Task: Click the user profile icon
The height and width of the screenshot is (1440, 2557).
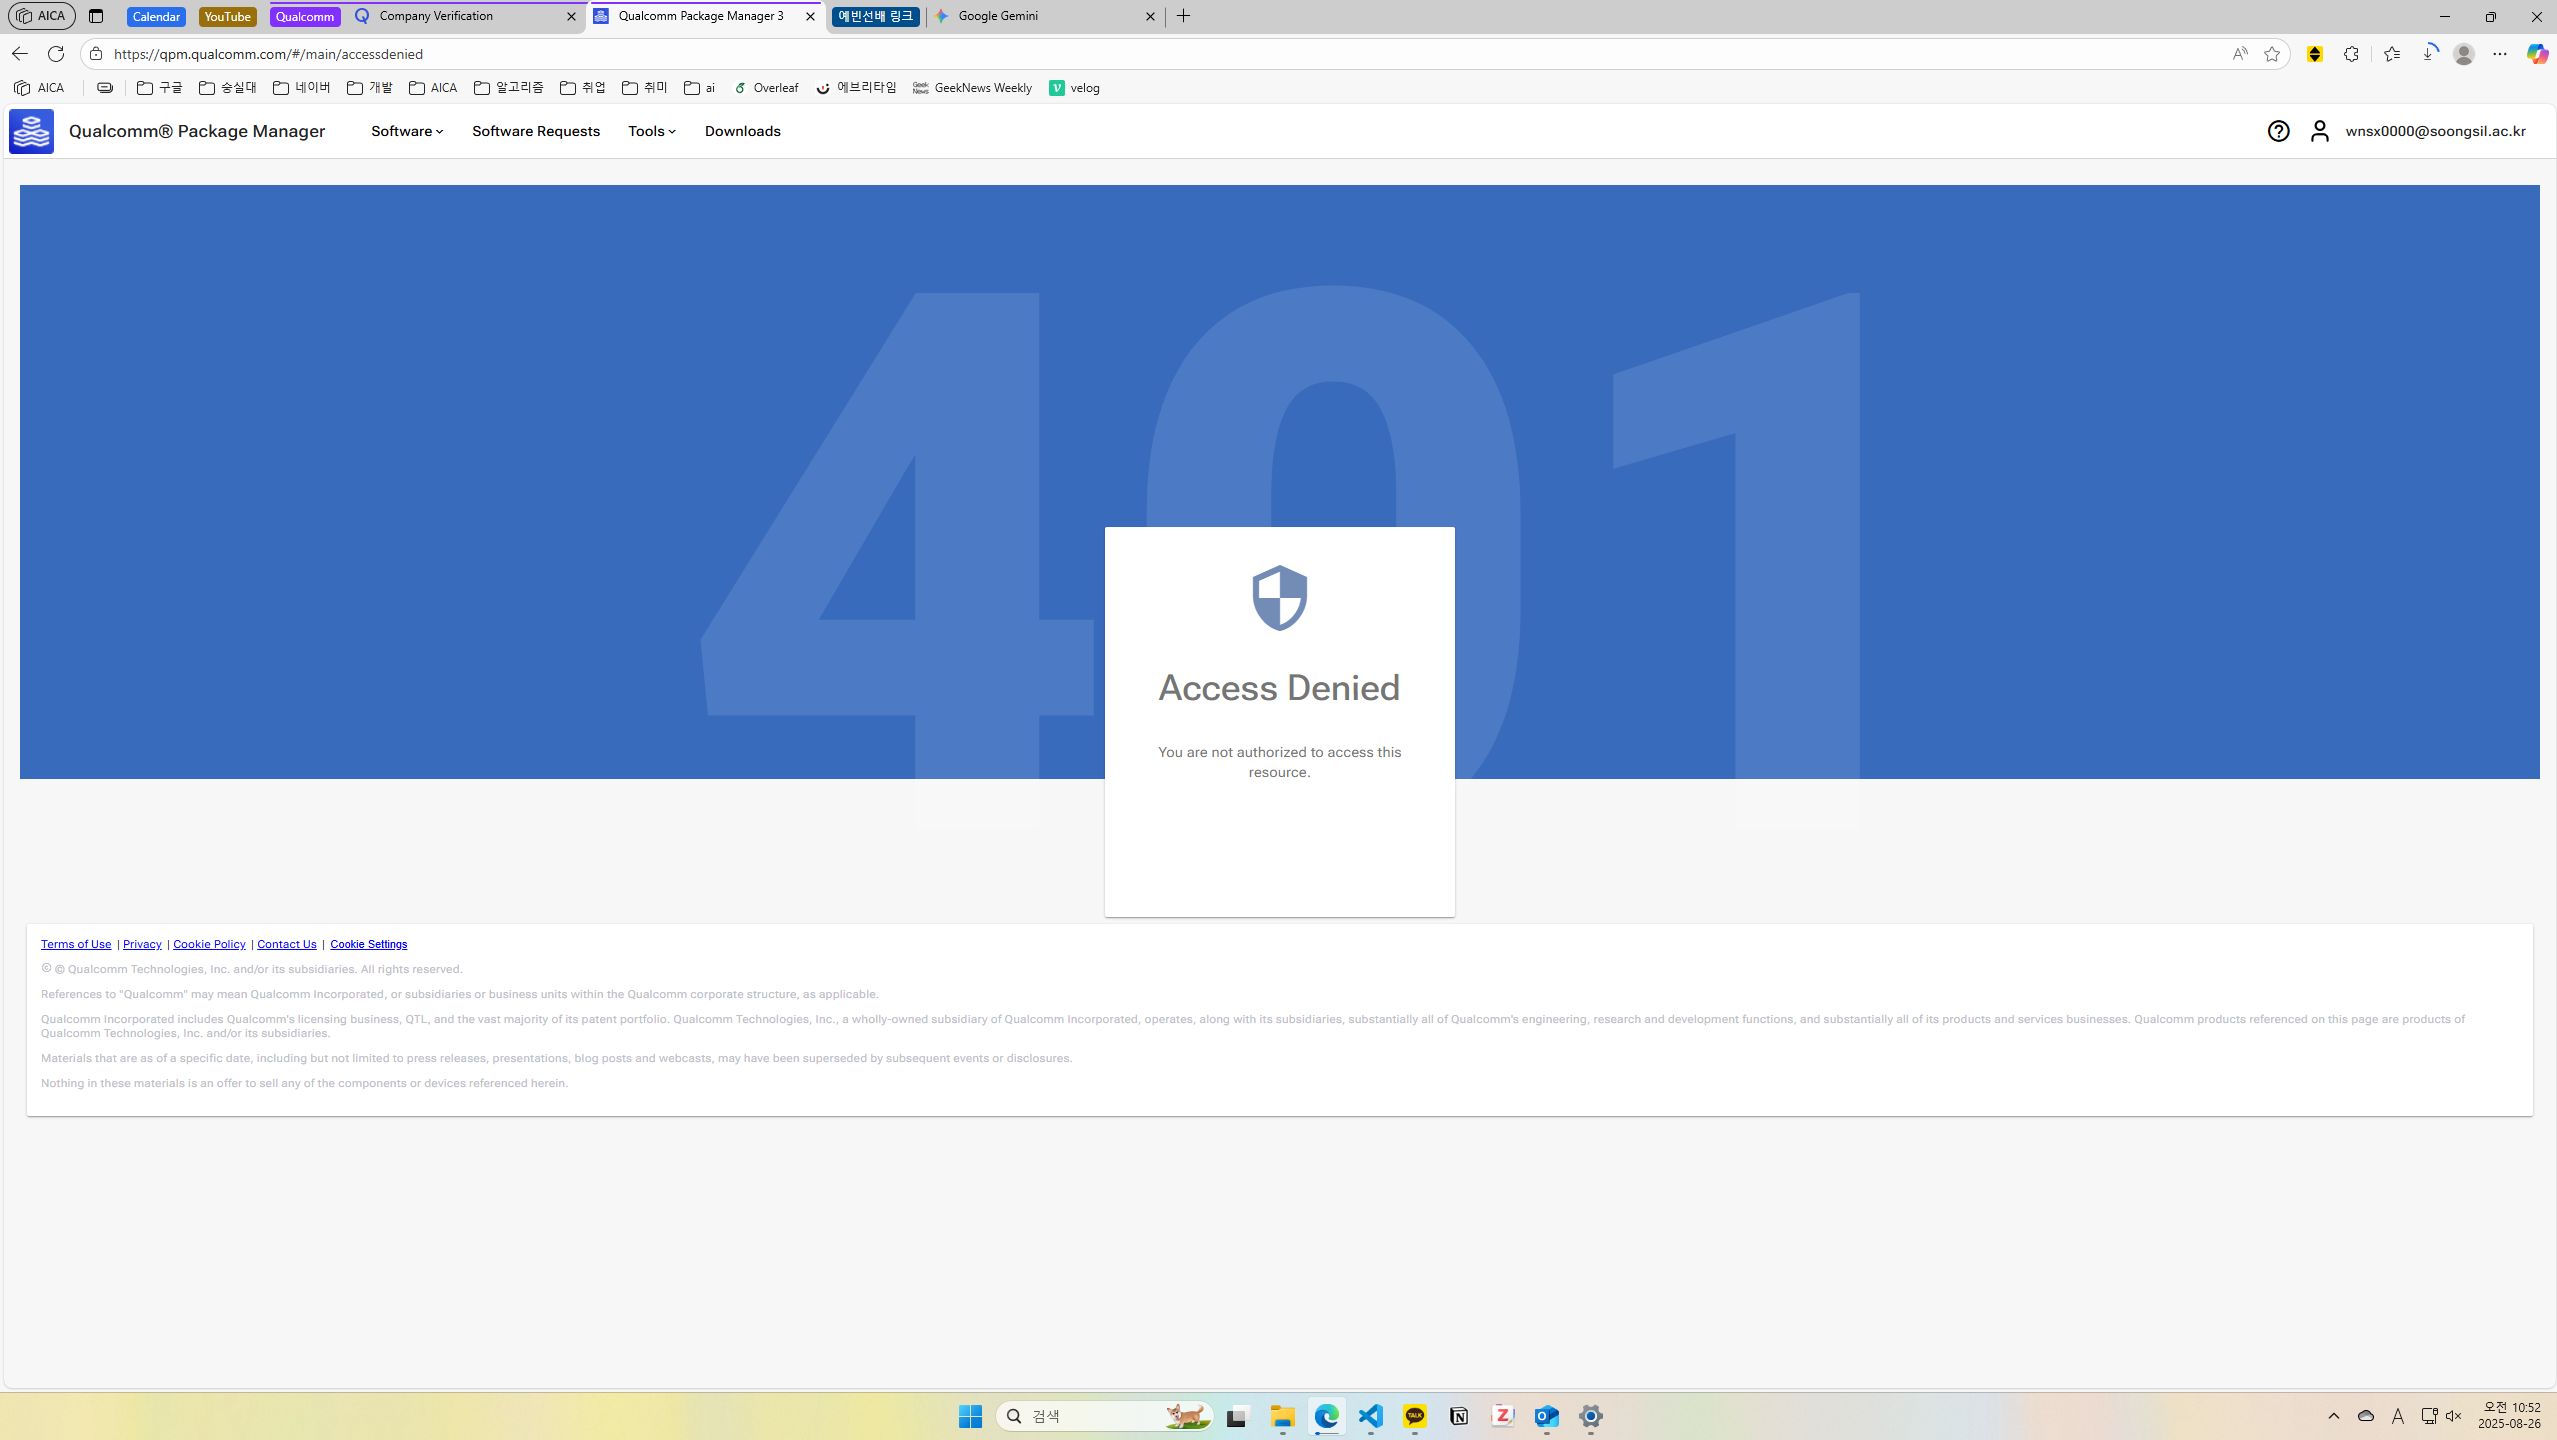Action: point(2319,131)
